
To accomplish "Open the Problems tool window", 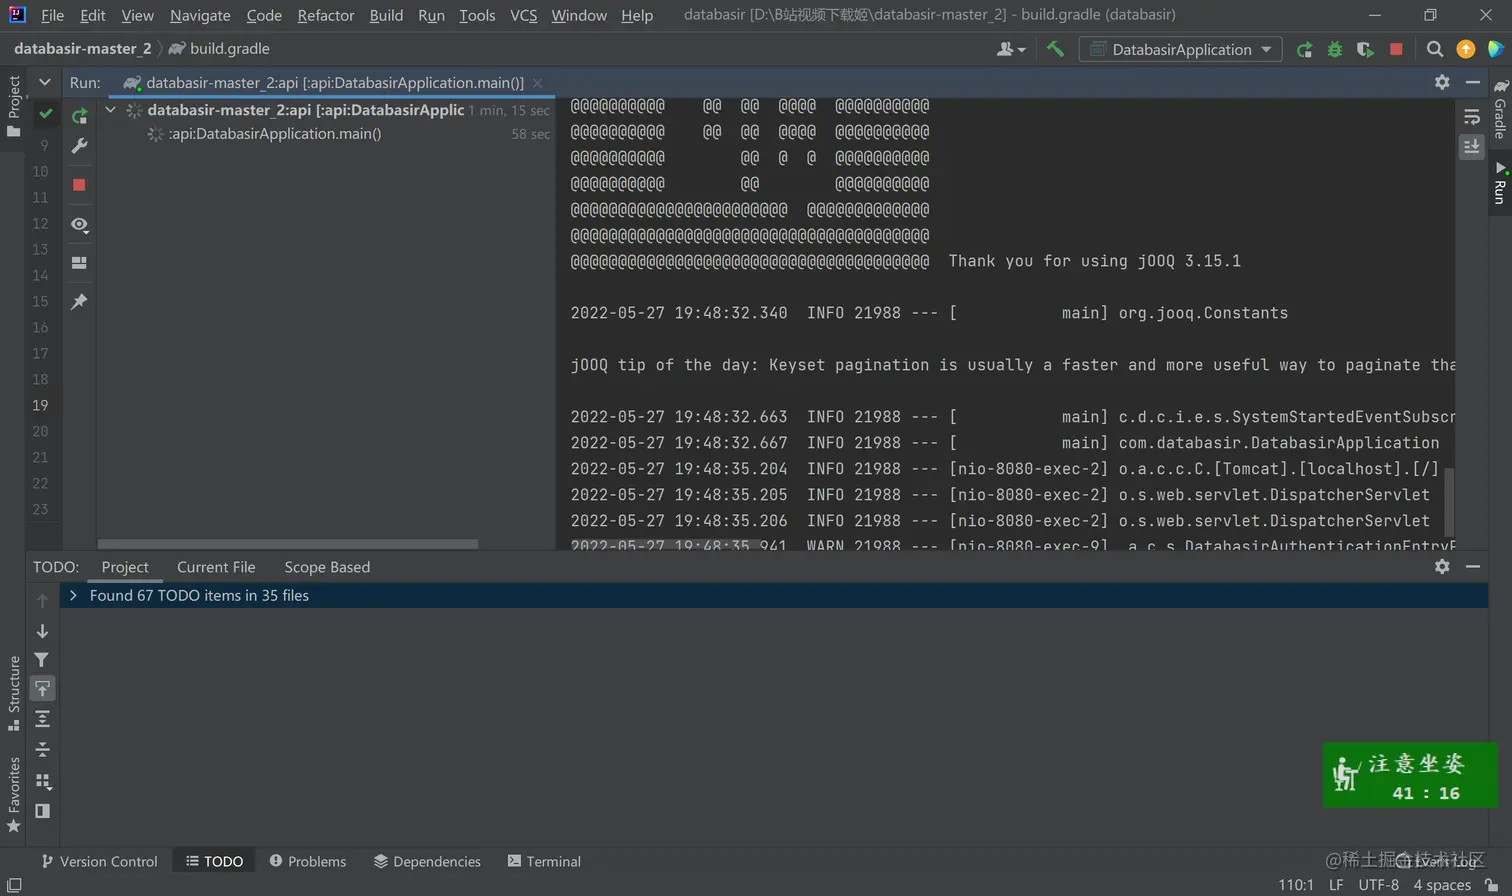I will tap(308, 861).
